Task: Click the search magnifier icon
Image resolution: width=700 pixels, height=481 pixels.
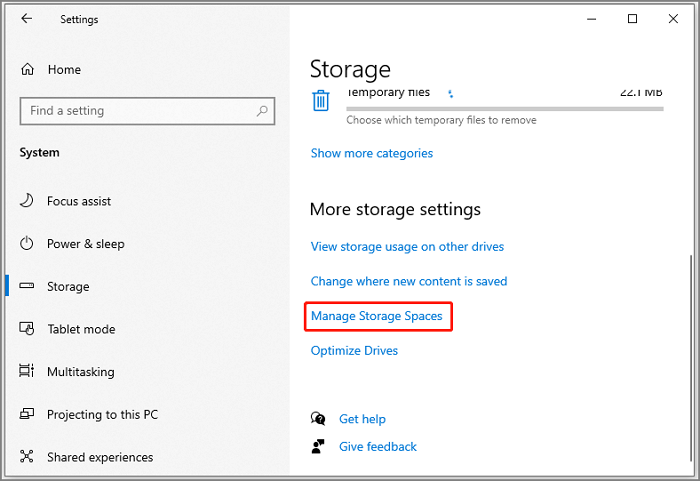Action: tap(263, 111)
